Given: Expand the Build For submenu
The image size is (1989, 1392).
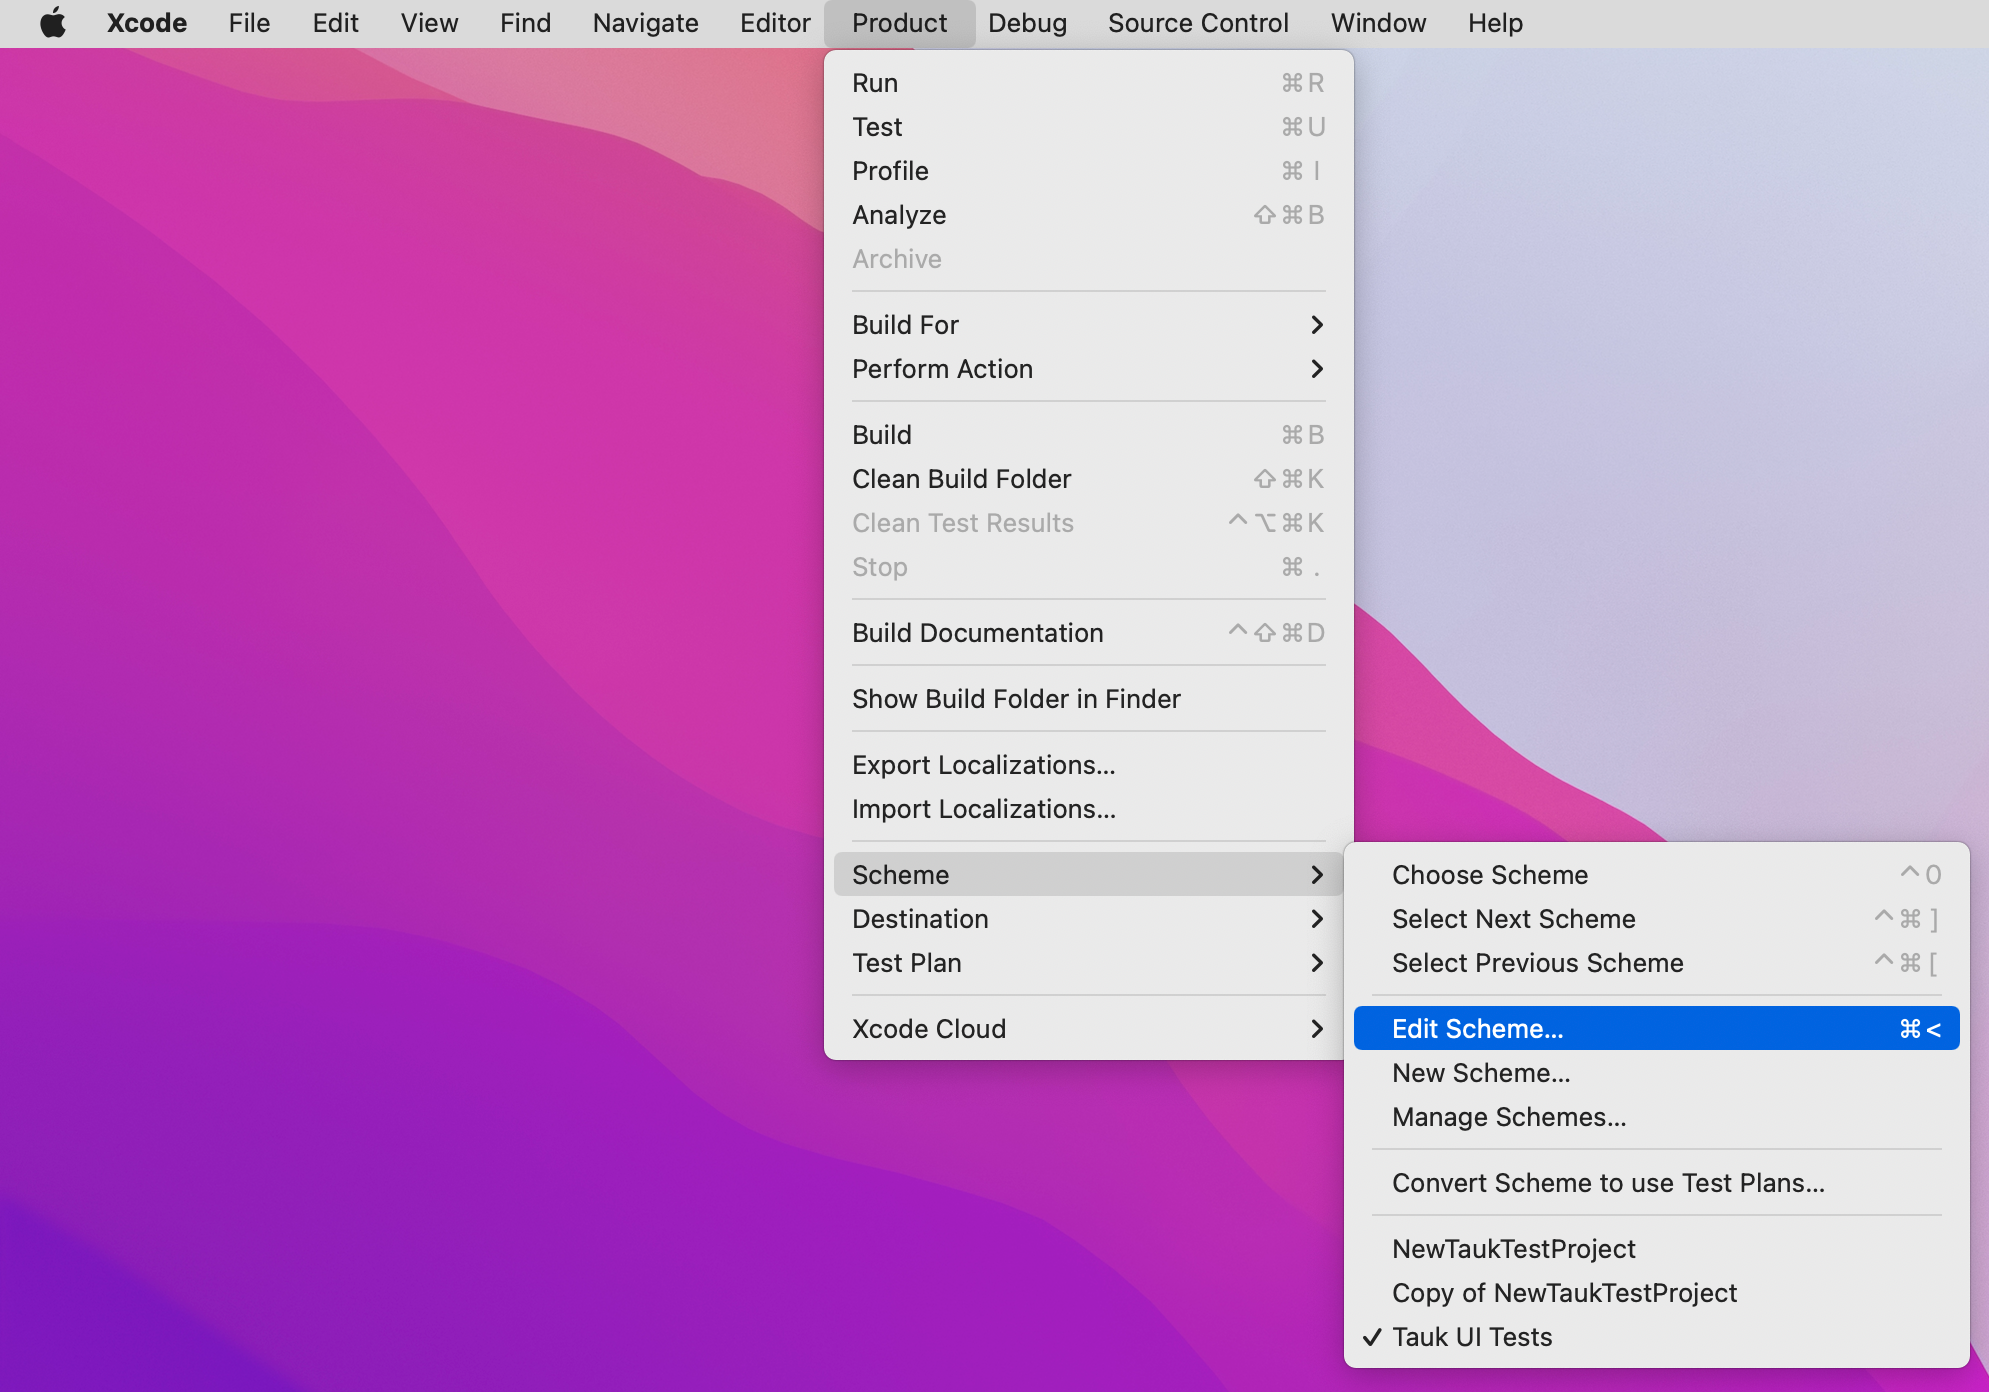Looking at the screenshot, I should [1087, 323].
